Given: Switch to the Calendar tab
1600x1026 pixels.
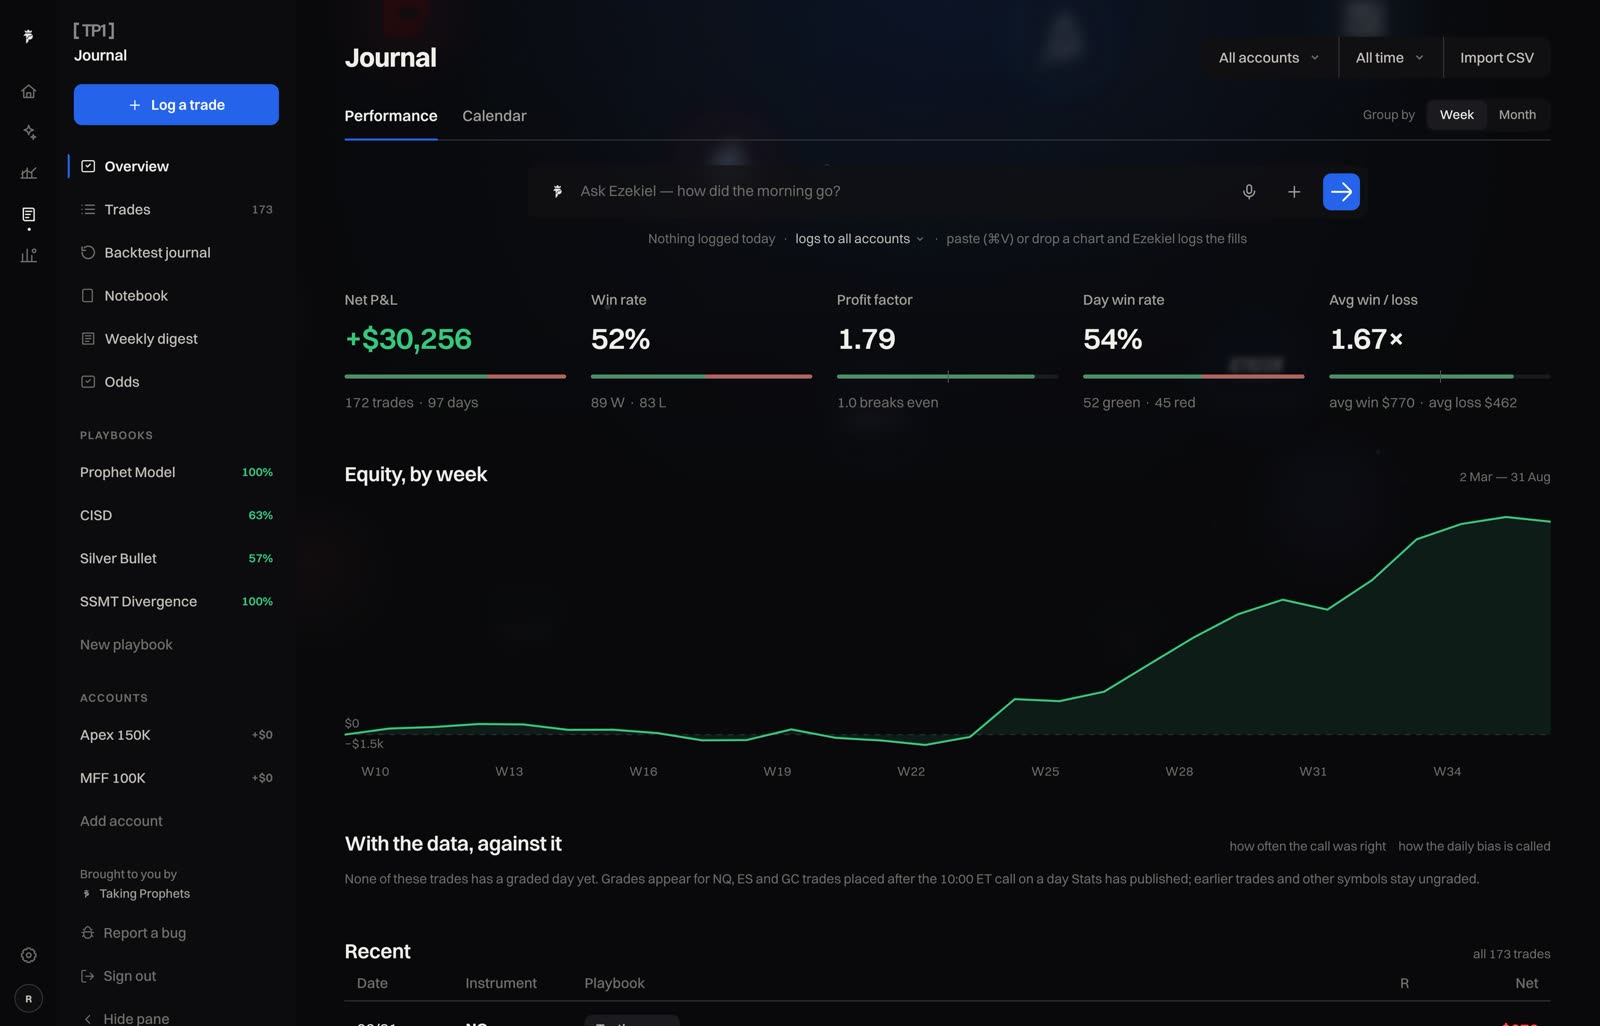Looking at the screenshot, I should 494,115.
